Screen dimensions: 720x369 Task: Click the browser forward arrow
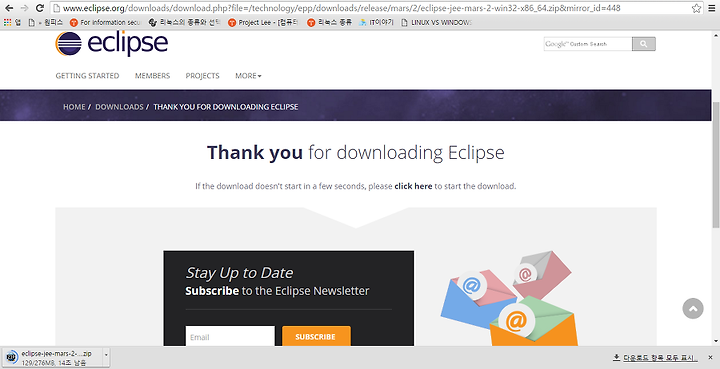(x=24, y=8)
